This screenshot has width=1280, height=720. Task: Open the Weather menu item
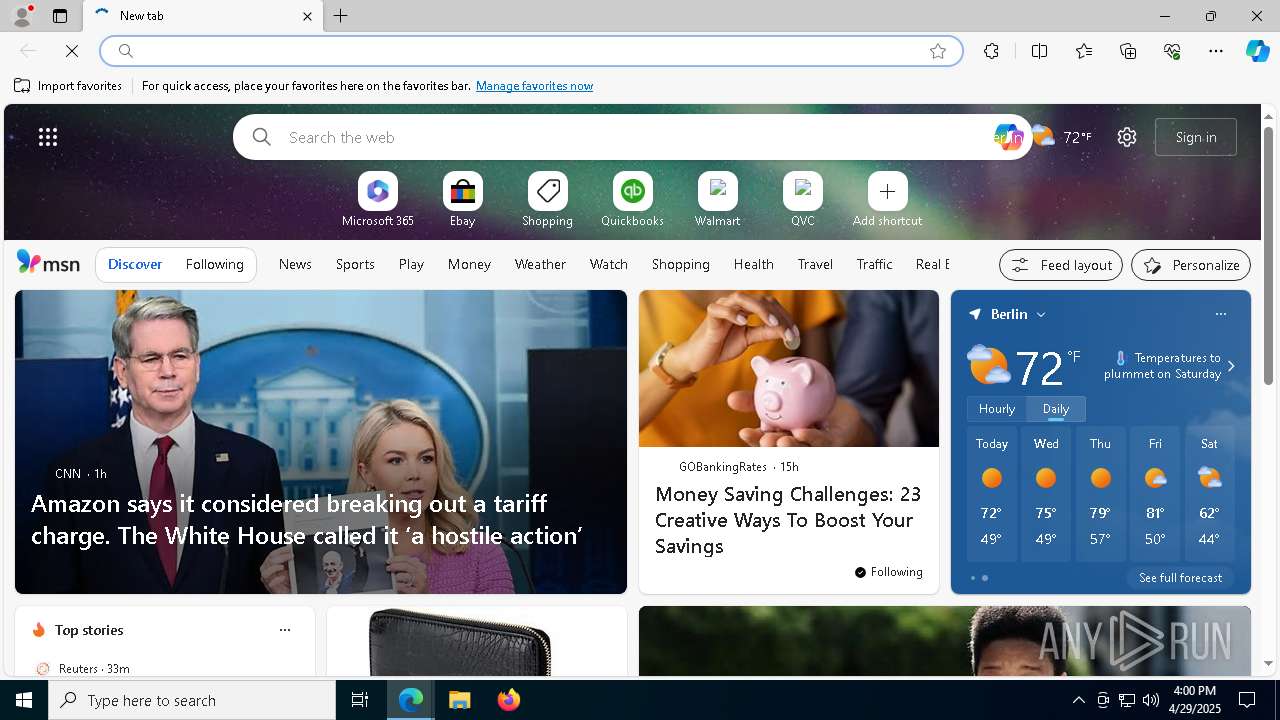[540, 264]
